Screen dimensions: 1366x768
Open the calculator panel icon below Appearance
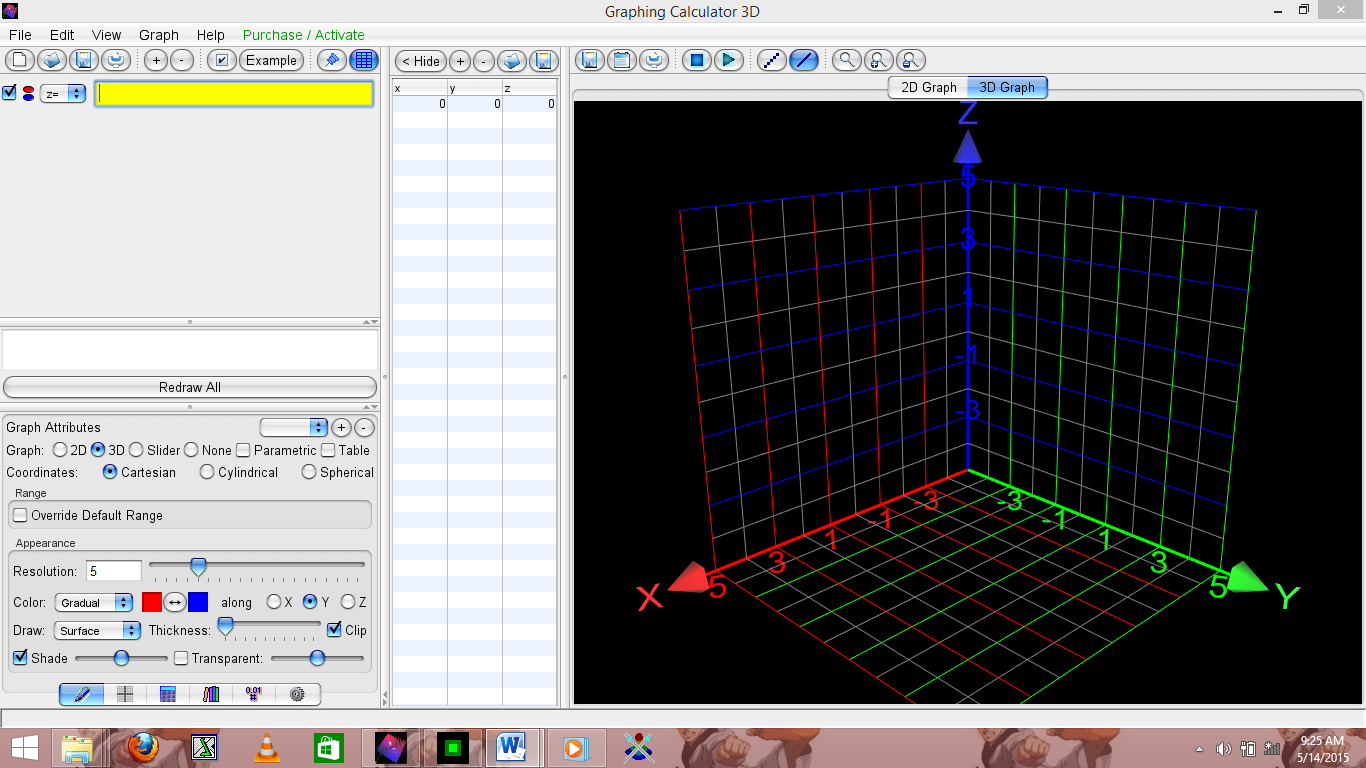coord(167,694)
